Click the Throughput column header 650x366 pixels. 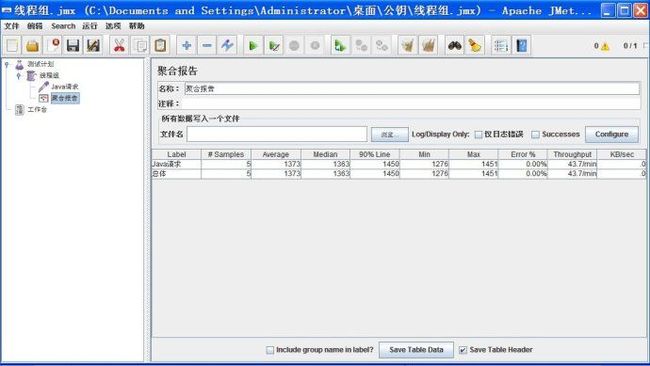click(x=572, y=154)
